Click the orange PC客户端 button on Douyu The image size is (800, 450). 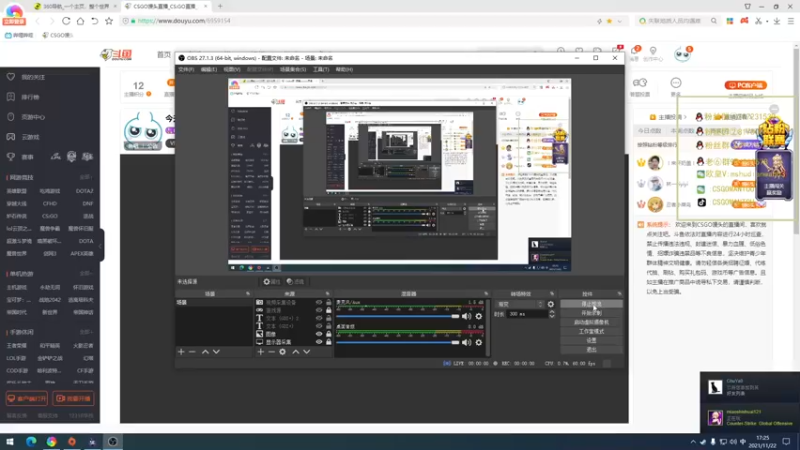click(746, 85)
